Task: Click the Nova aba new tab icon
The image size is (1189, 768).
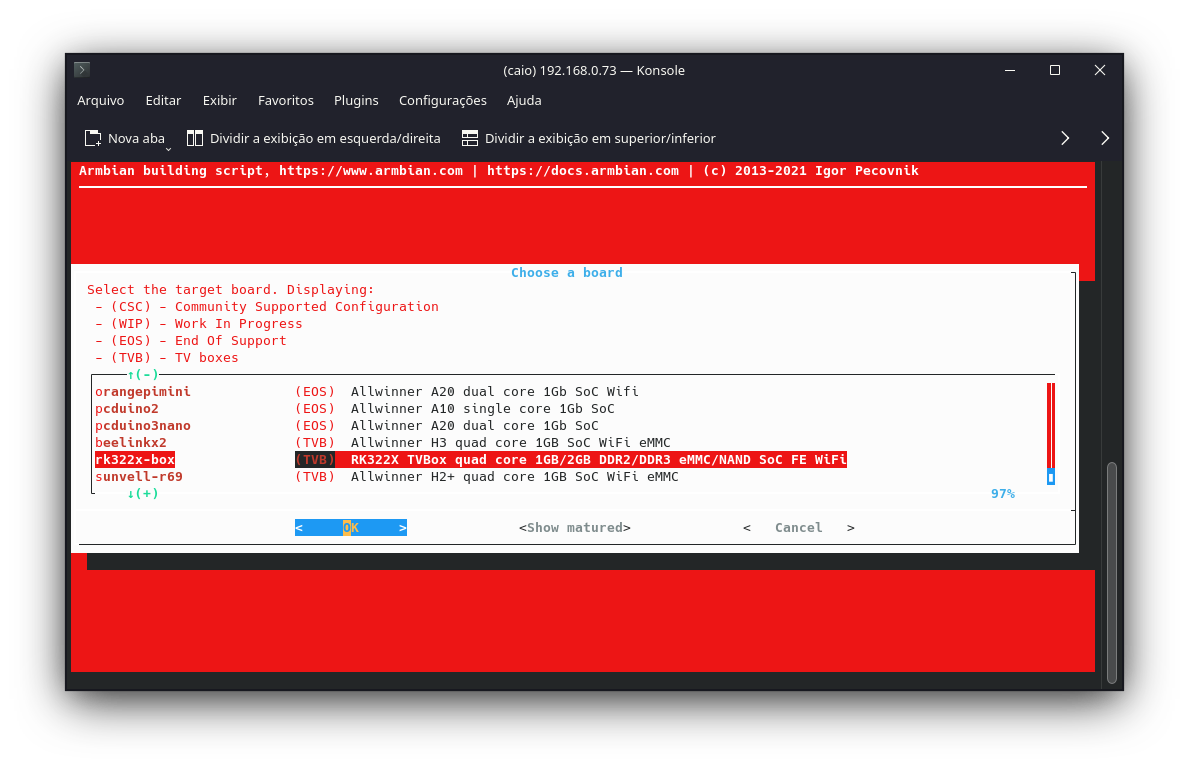Action: 93,138
